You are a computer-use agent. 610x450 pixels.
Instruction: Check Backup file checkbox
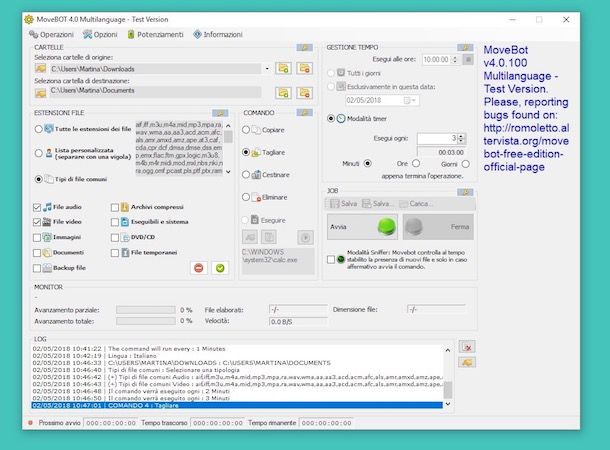coord(37,268)
